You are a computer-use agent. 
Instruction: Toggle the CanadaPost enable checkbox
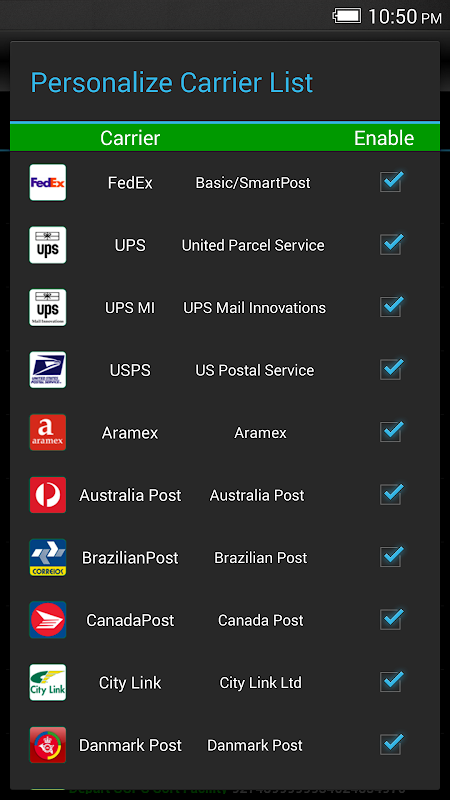(x=391, y=619)
